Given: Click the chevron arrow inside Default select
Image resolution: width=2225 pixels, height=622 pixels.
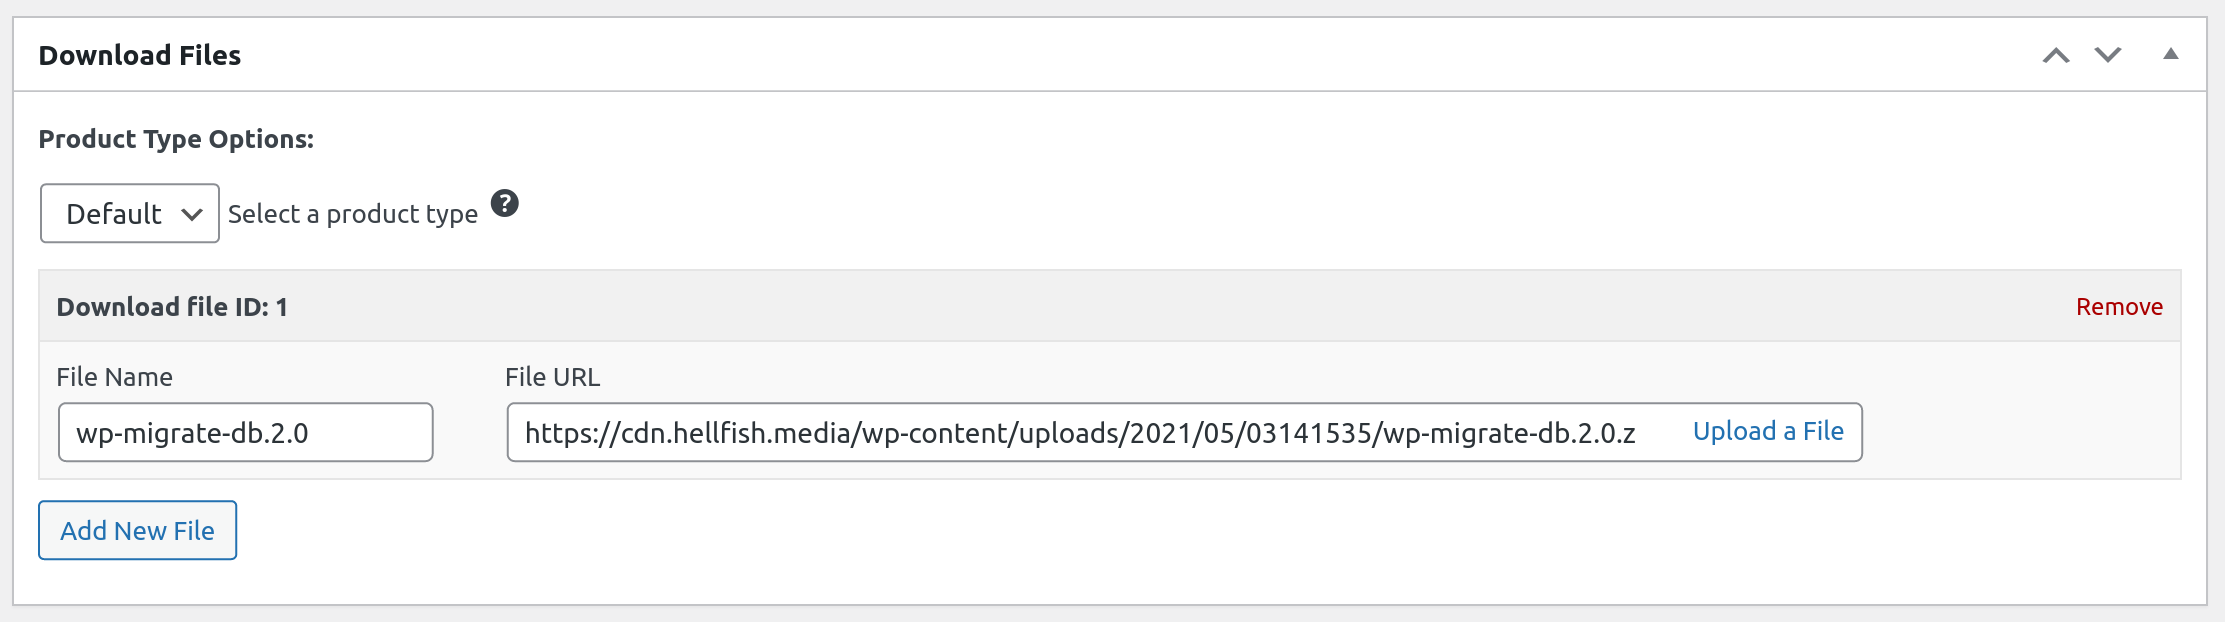Looking at the screenshot, I should pyautogui.click(x=192, y=214).
